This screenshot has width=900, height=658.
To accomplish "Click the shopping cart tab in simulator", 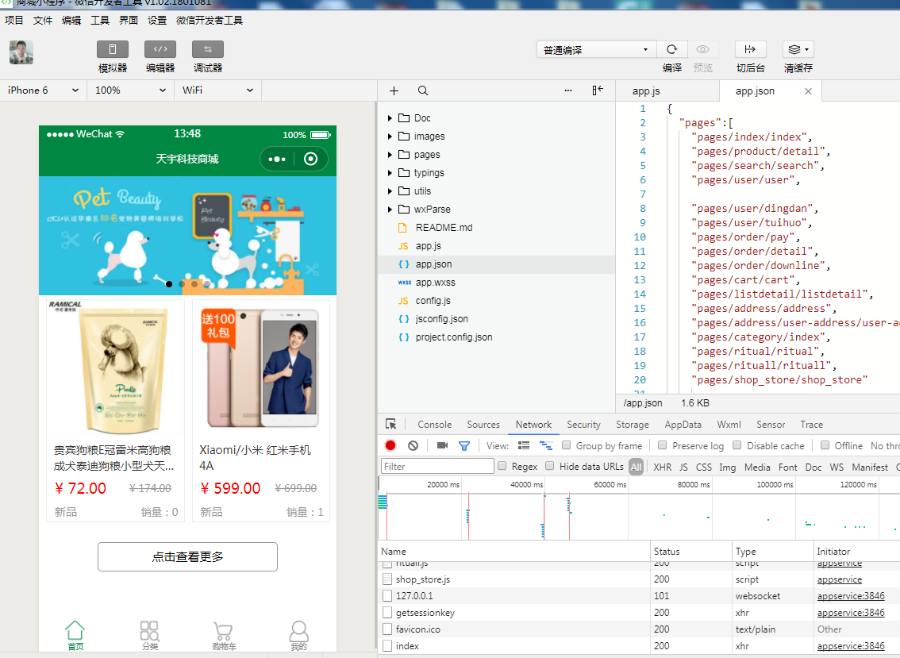I will [x=223, y=634].
